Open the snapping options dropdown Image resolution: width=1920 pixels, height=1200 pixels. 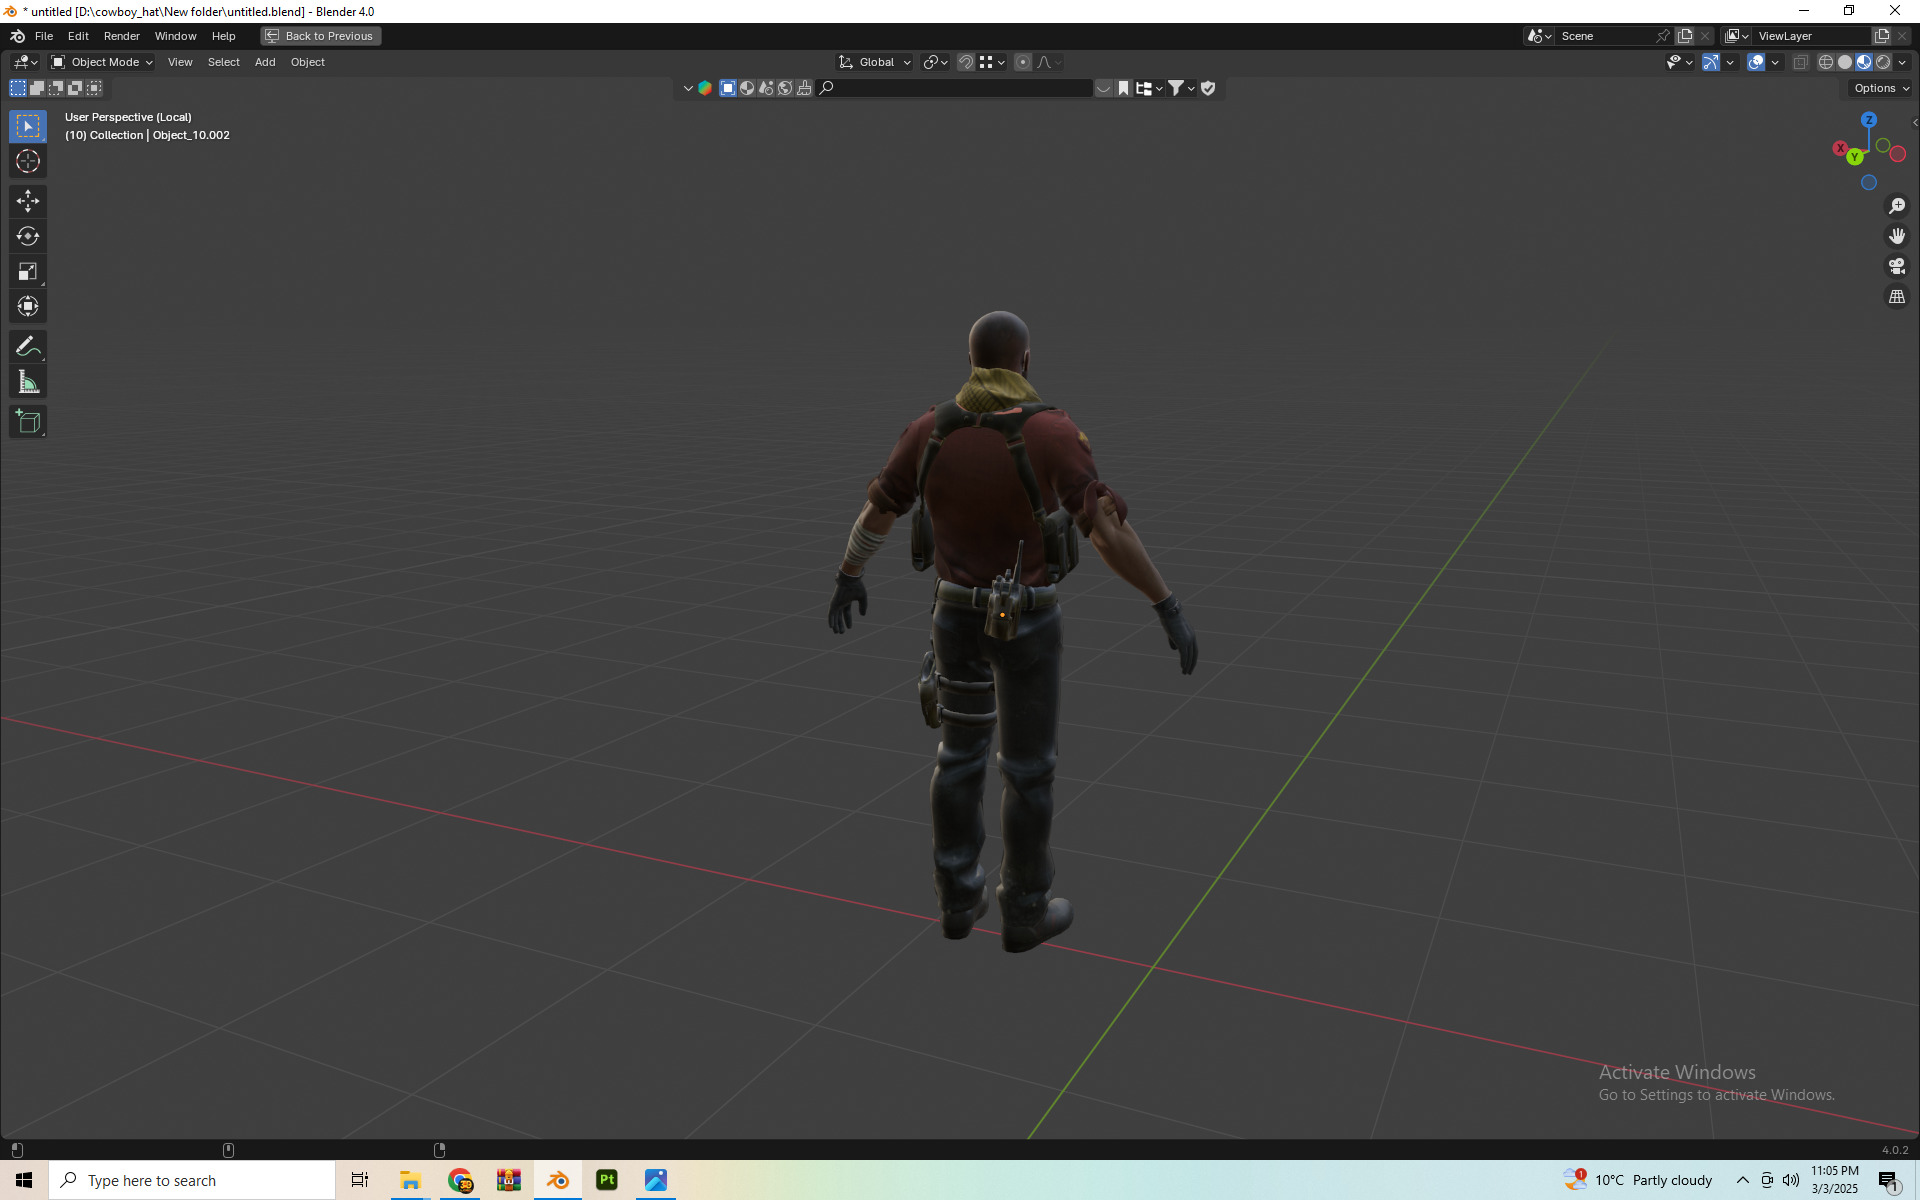click(x=992, y=62)
